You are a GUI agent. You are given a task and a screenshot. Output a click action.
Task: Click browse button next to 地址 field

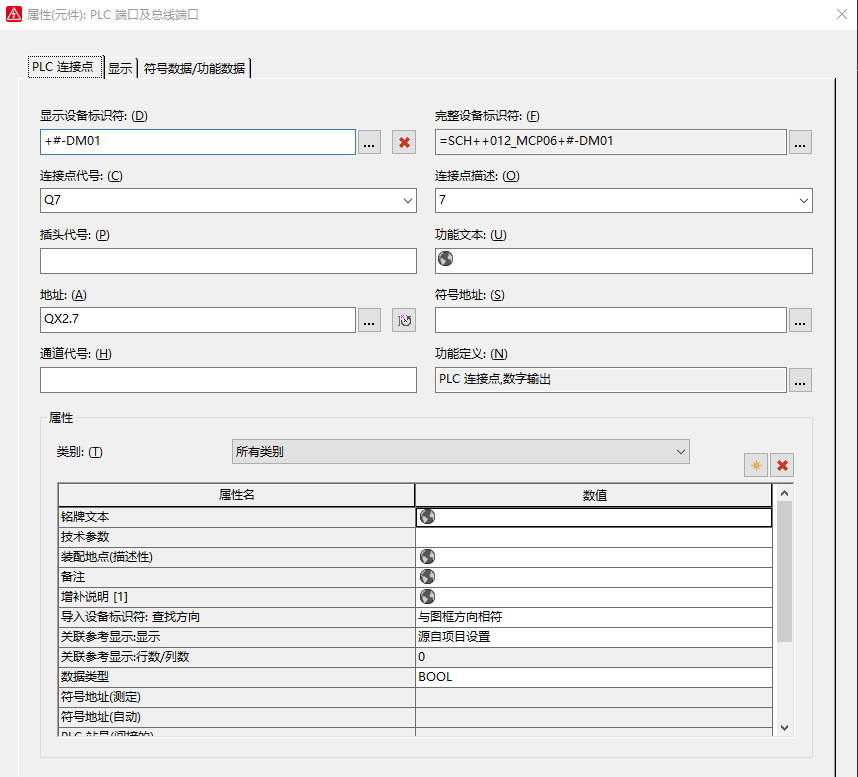coord(369,320)
